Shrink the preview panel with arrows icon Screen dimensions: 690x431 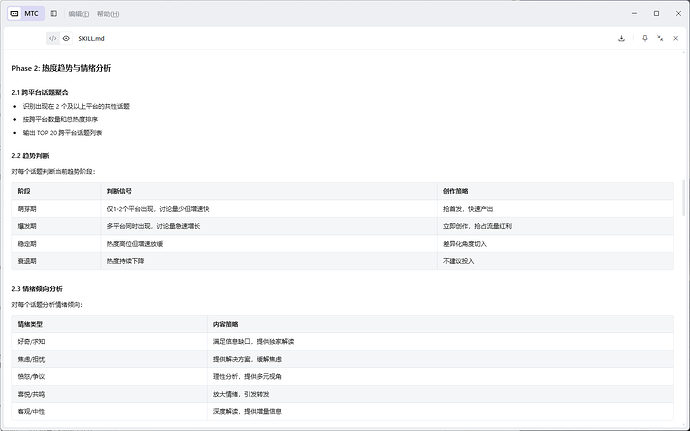pyautogui.click(x=660, y=38)
